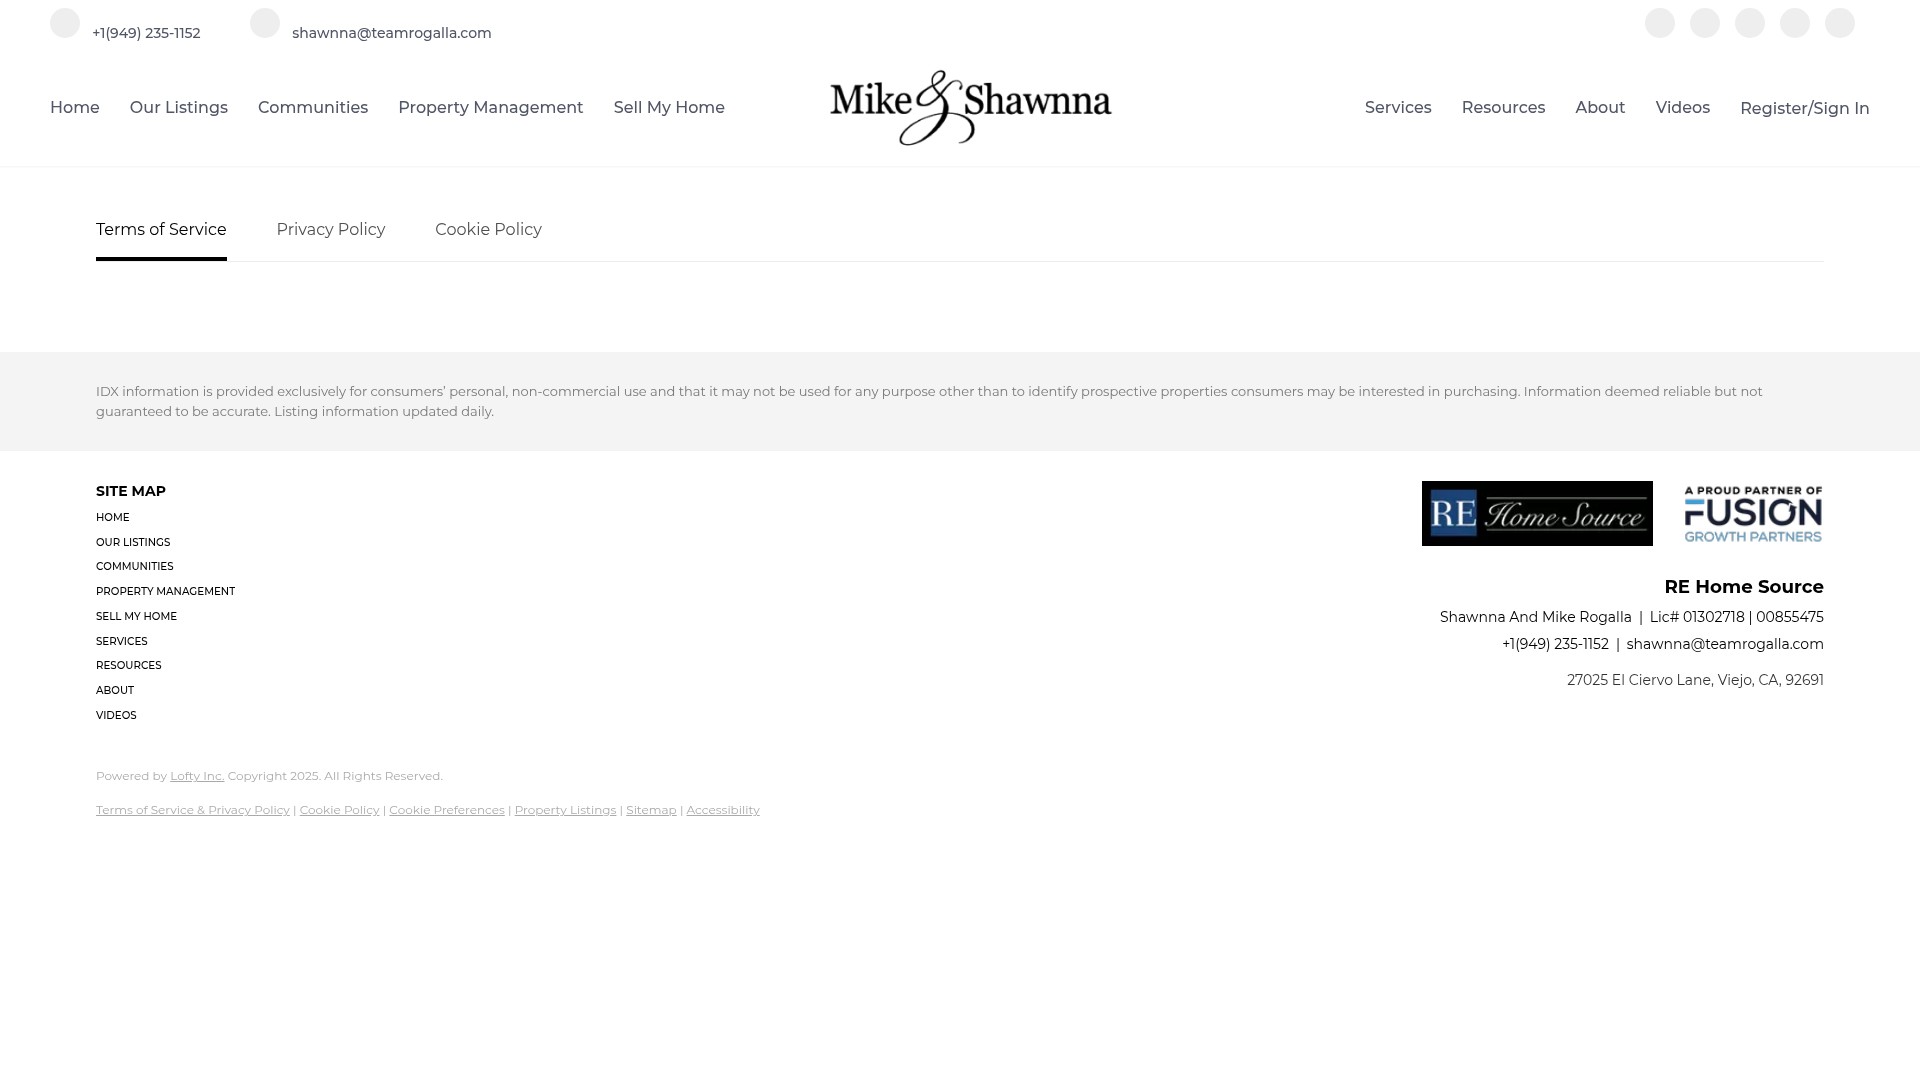
Task: Open the Communities navigation item
Action: click(313, 108)
